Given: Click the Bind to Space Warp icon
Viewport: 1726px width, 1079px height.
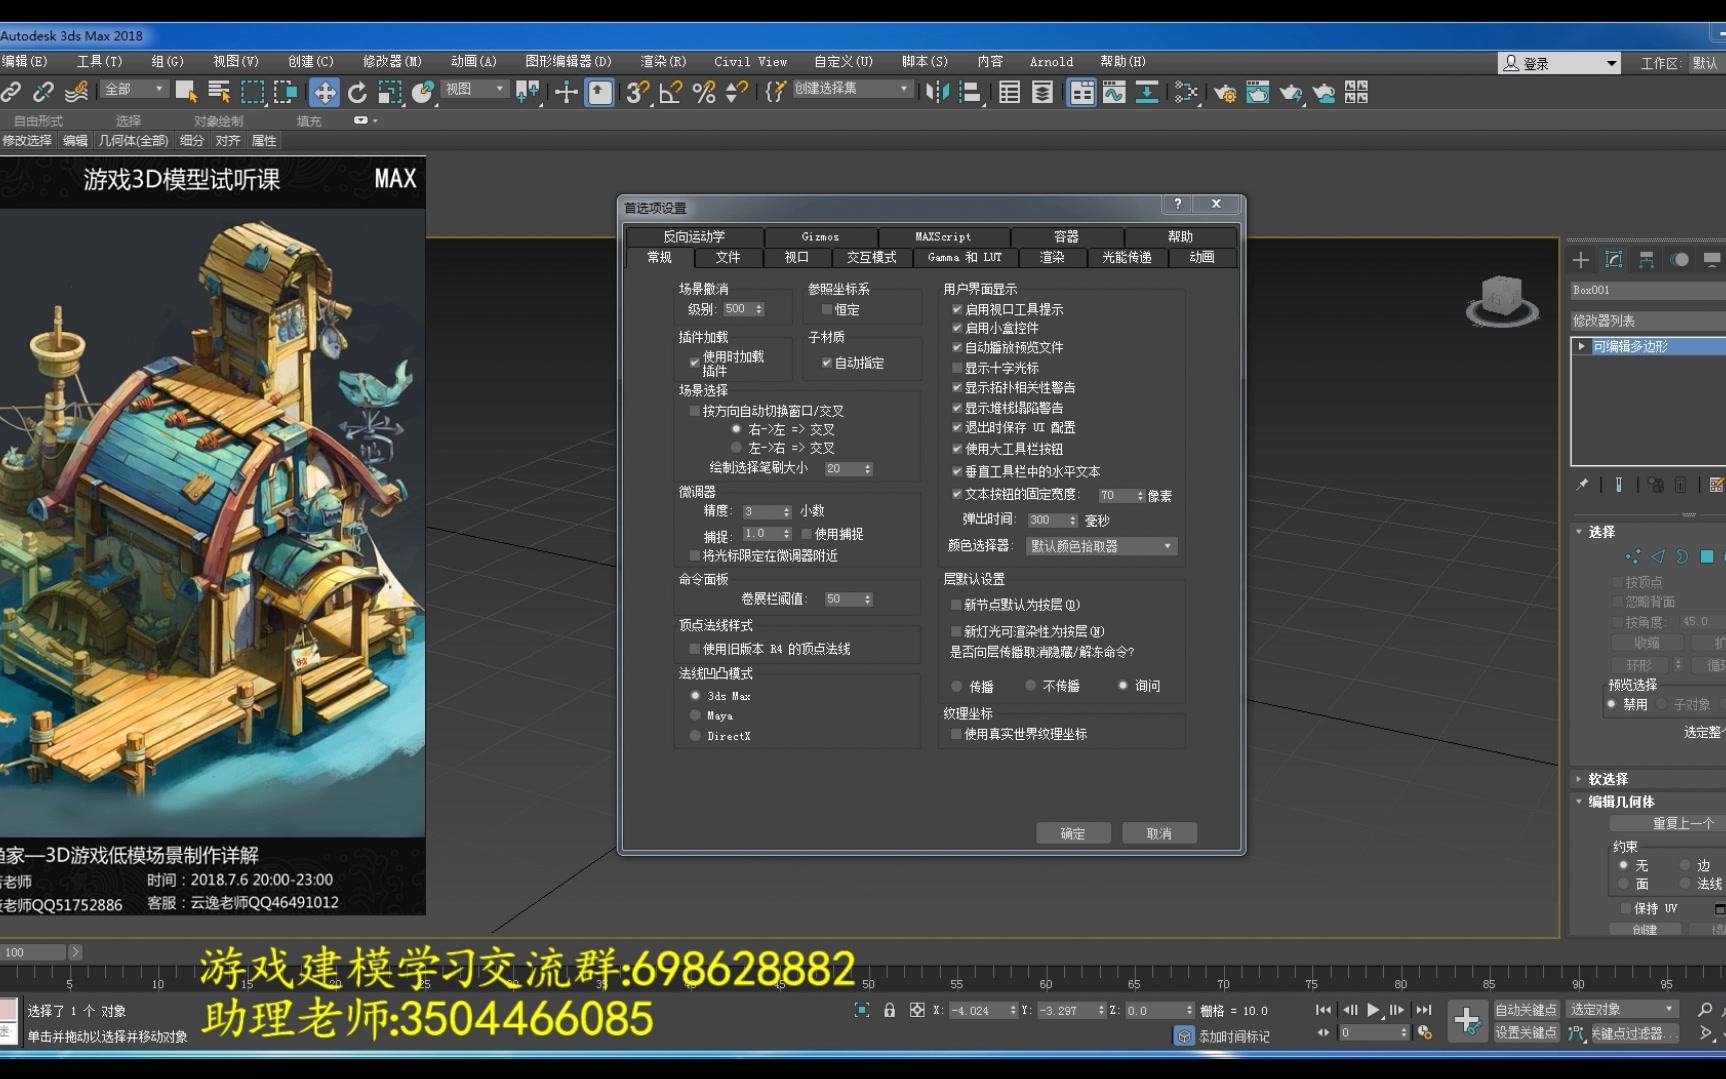Looking at the screenshot, I should click(x=76, y=93).
